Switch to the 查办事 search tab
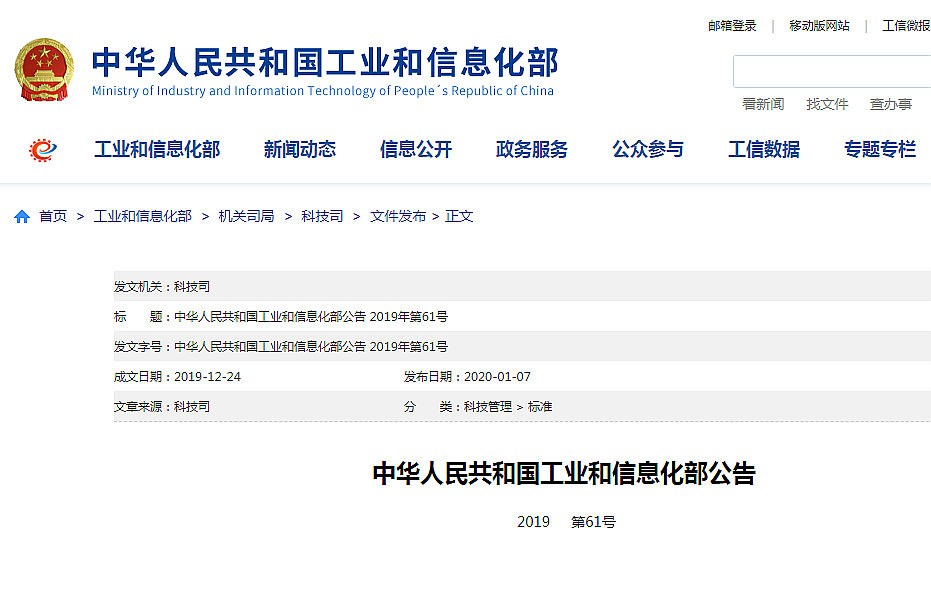Viewport: 931px width, 615px height. pos(891,104)
